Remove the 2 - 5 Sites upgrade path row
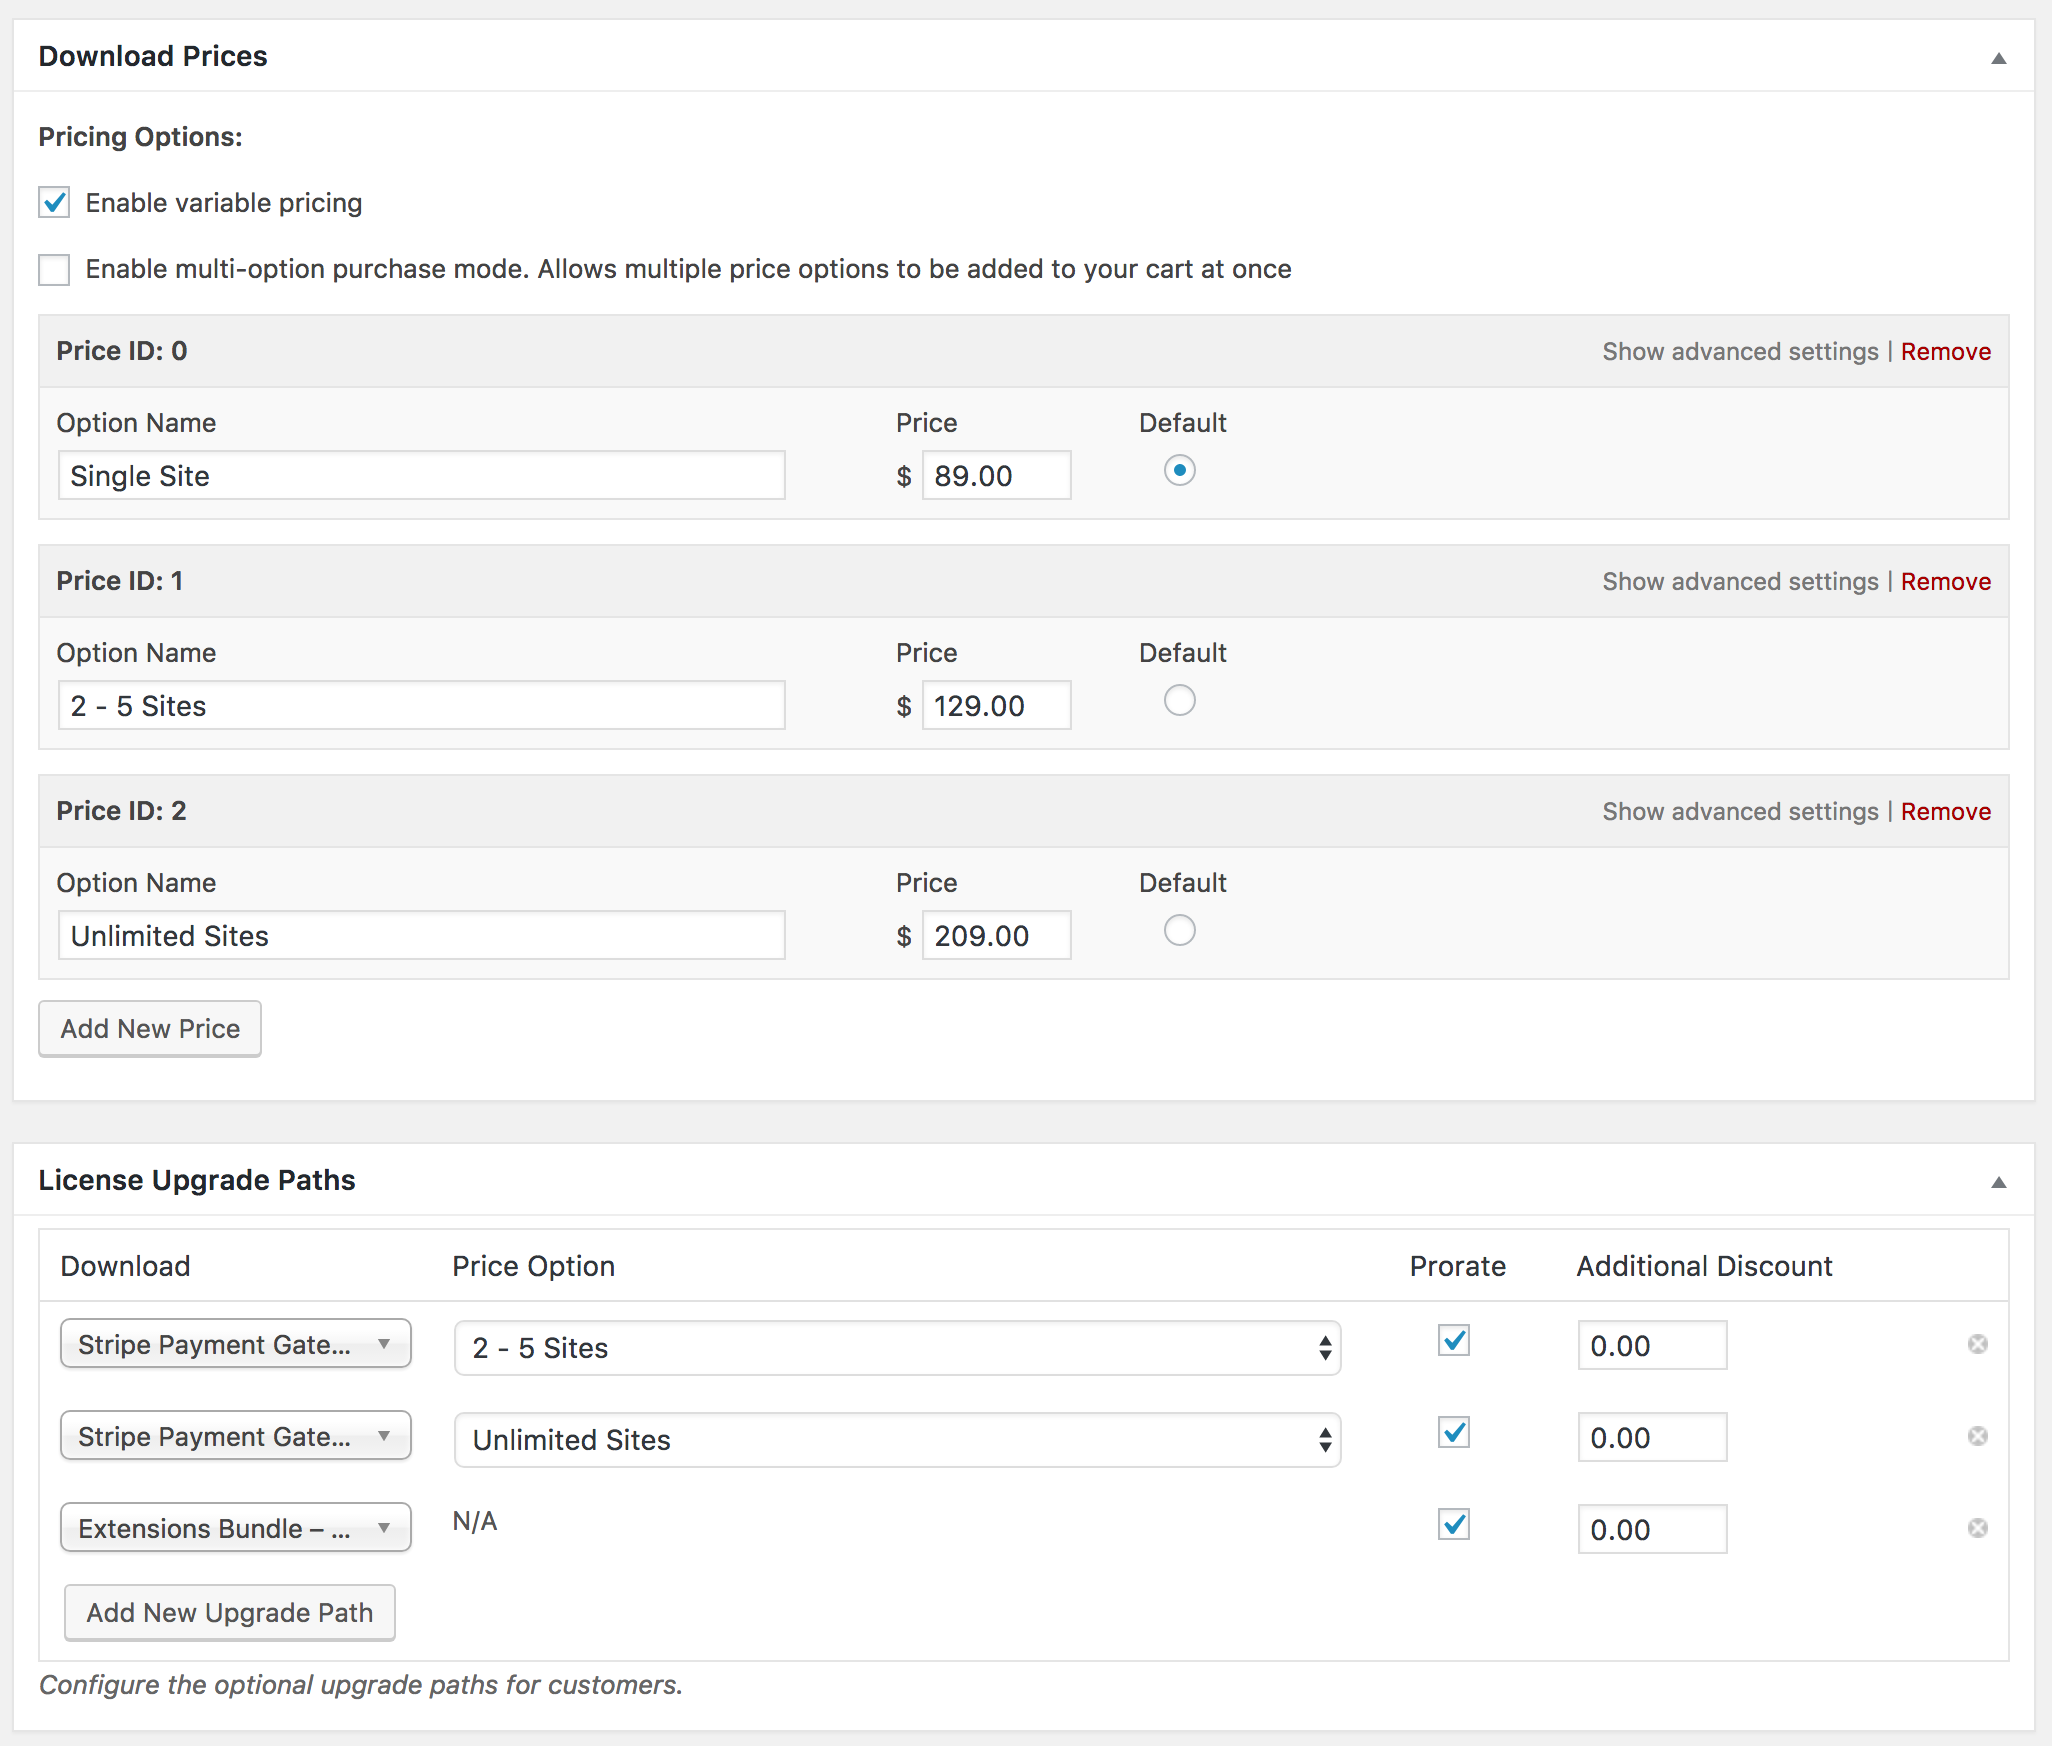The width and height of the screenshot is (2052, 1746). pos(1977,1344)
